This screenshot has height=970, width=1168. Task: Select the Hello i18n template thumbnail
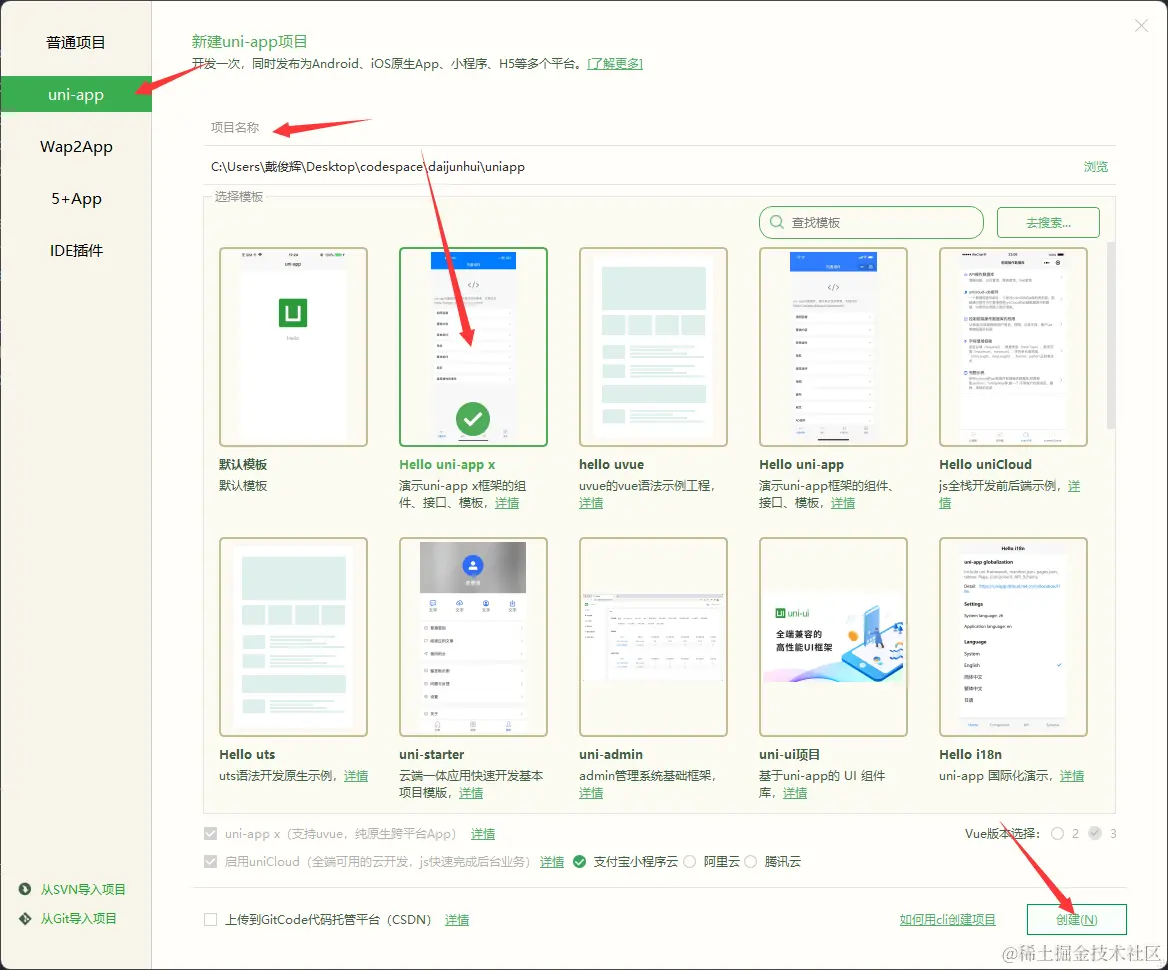(x=1013, y=637)
